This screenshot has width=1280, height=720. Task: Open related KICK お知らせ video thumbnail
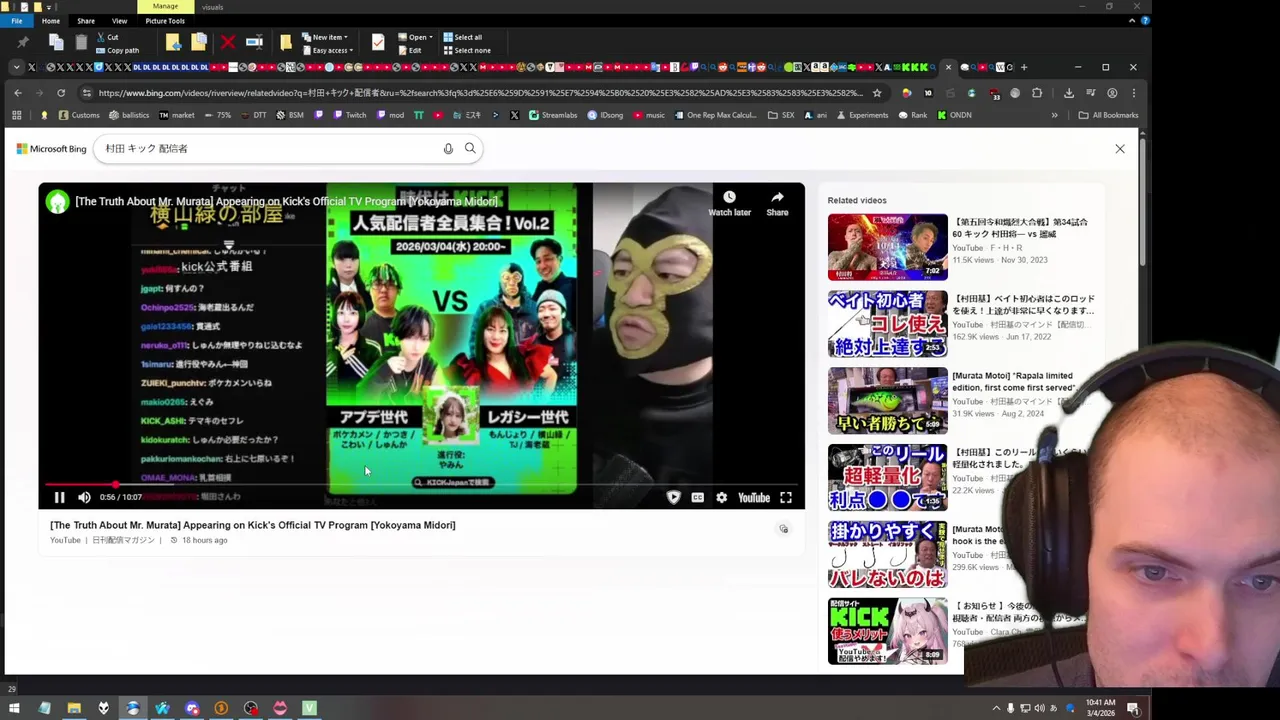tap(887, 630)
